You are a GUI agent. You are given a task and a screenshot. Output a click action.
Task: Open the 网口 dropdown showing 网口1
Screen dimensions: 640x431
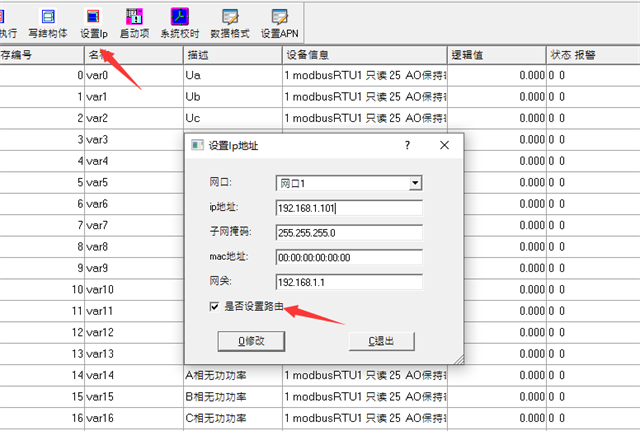point(349,183)
